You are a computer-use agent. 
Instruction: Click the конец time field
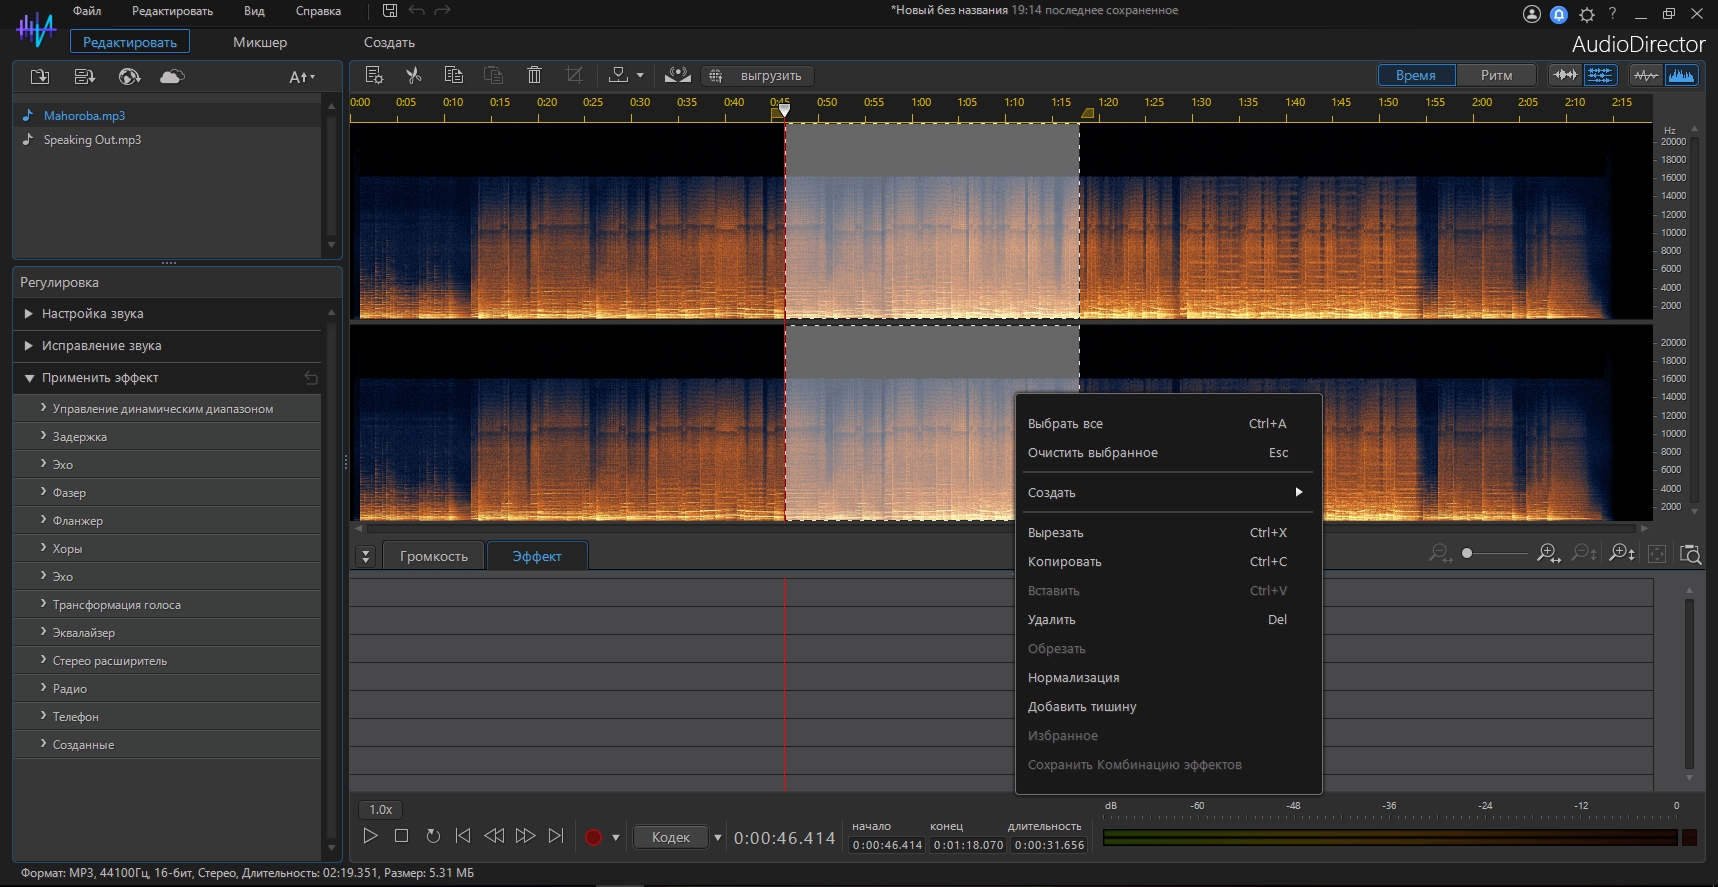[968, 845]
